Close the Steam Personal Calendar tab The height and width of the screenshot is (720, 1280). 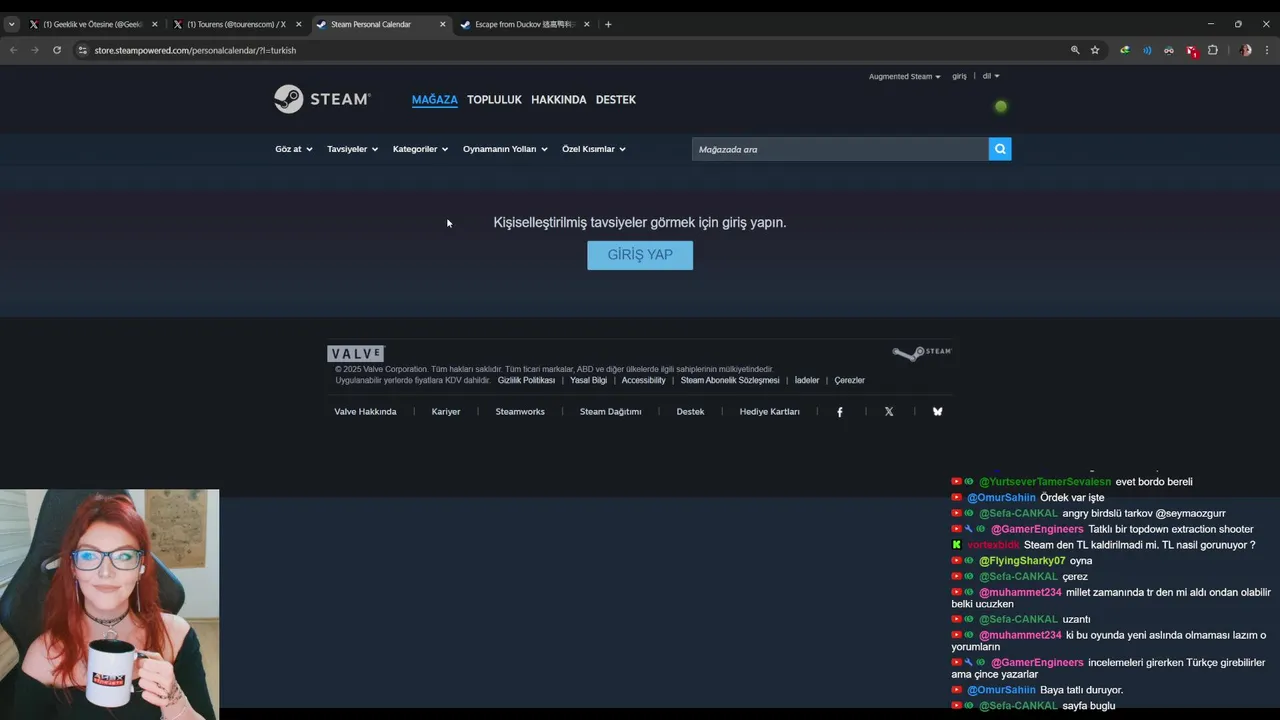[443, 24]
